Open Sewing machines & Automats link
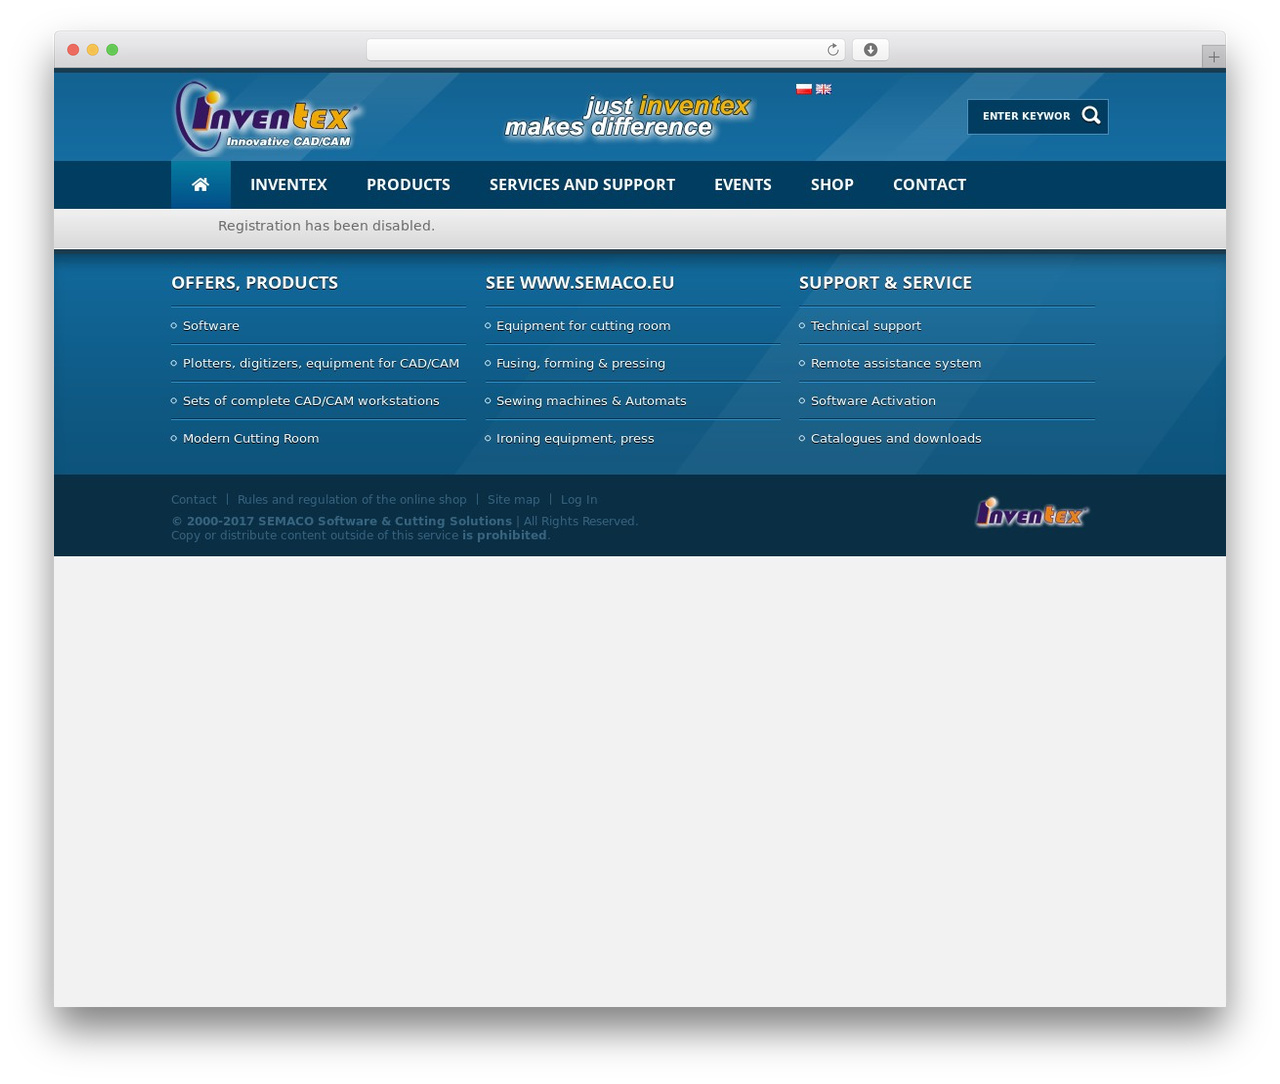Image resolution: width=1280 pixels, height=1084 pixels. click(x=591, y=401)
